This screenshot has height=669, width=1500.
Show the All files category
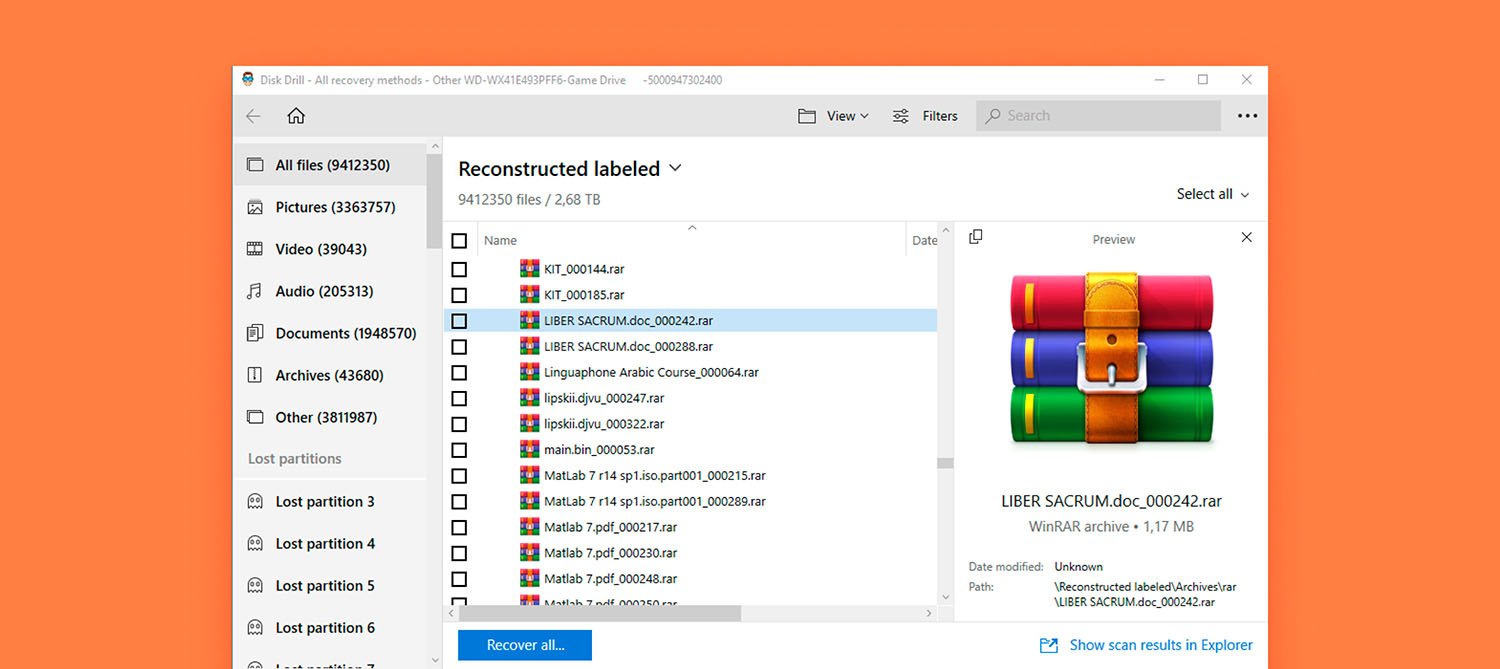[x=330, y=165]
